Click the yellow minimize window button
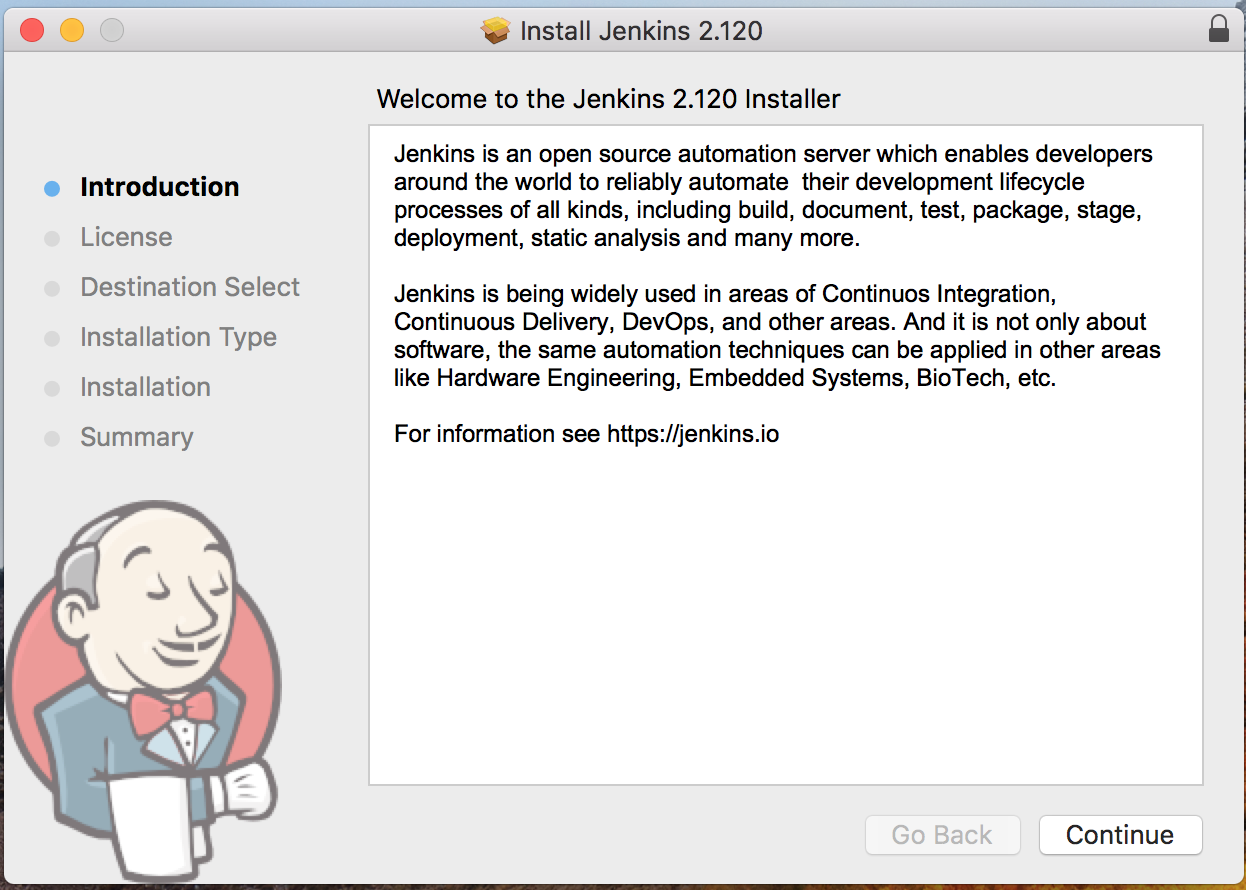The width and height of the screenshot is (1246, 890). pyautogui.click(x=72, y=30)
